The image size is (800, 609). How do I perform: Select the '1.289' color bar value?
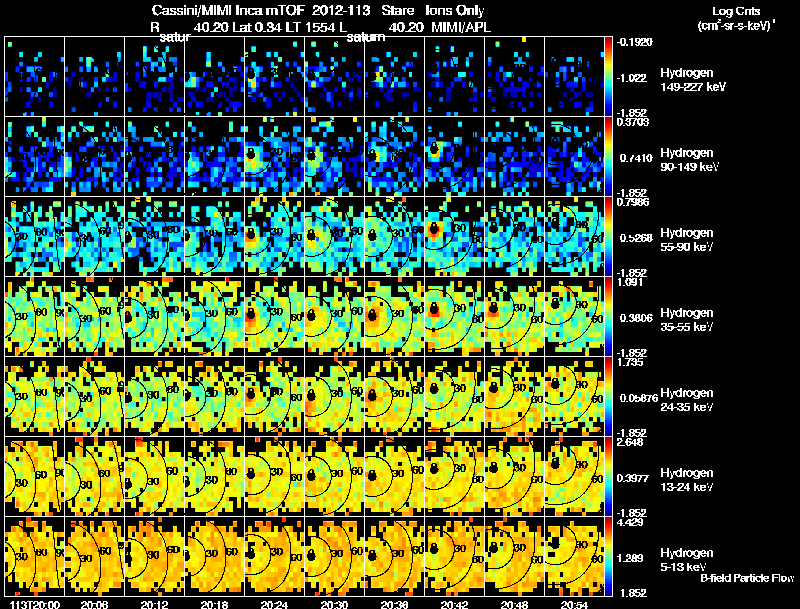pyautogui.click(x=630, y=558)
